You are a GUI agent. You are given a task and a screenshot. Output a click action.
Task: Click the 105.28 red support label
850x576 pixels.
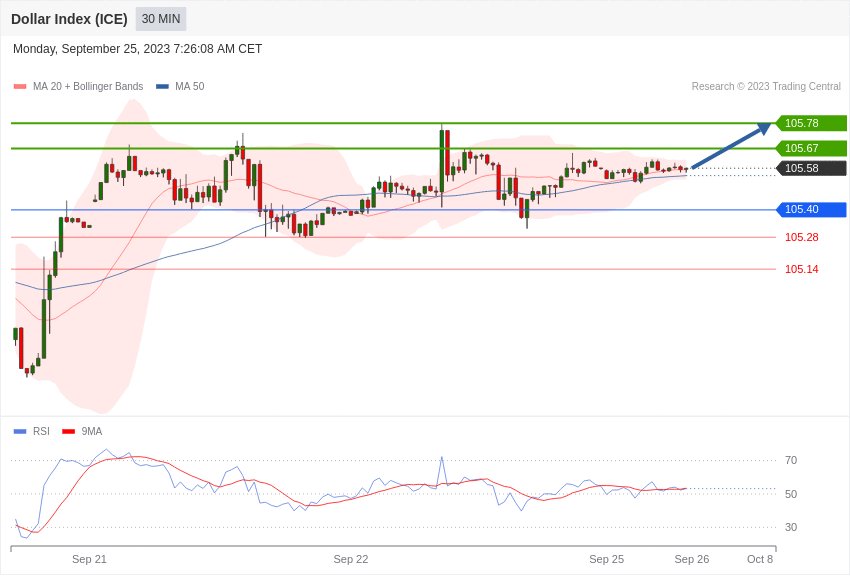pos(802,237)
